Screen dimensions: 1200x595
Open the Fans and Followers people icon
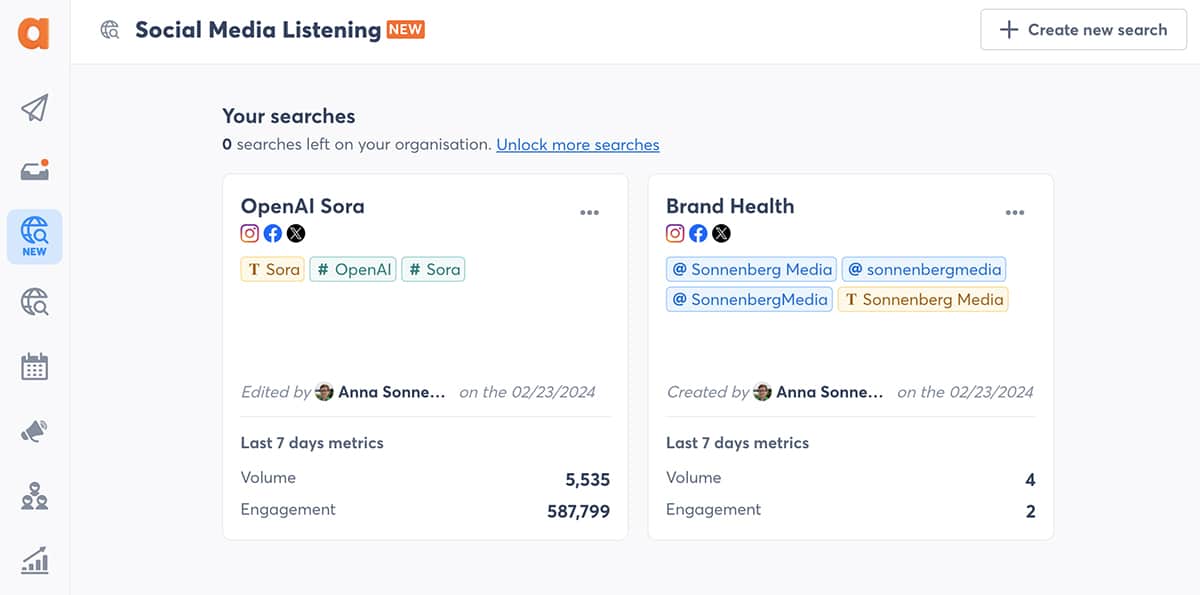pos(34,496)
